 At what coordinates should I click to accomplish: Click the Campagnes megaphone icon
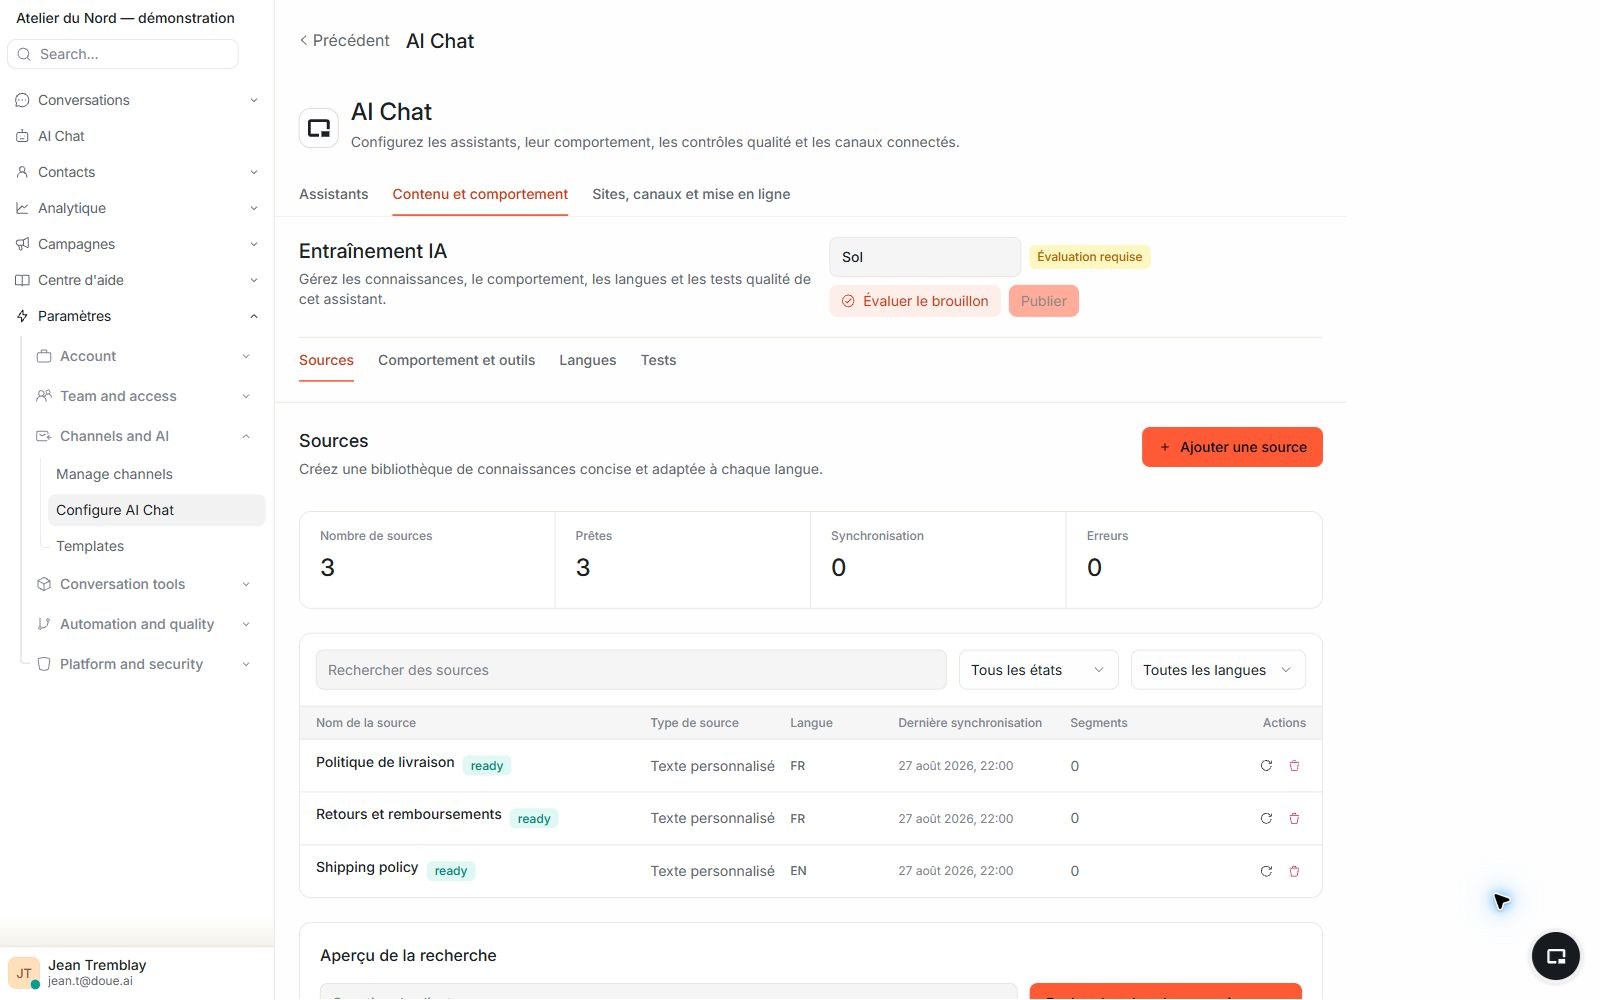click(22, 244)
